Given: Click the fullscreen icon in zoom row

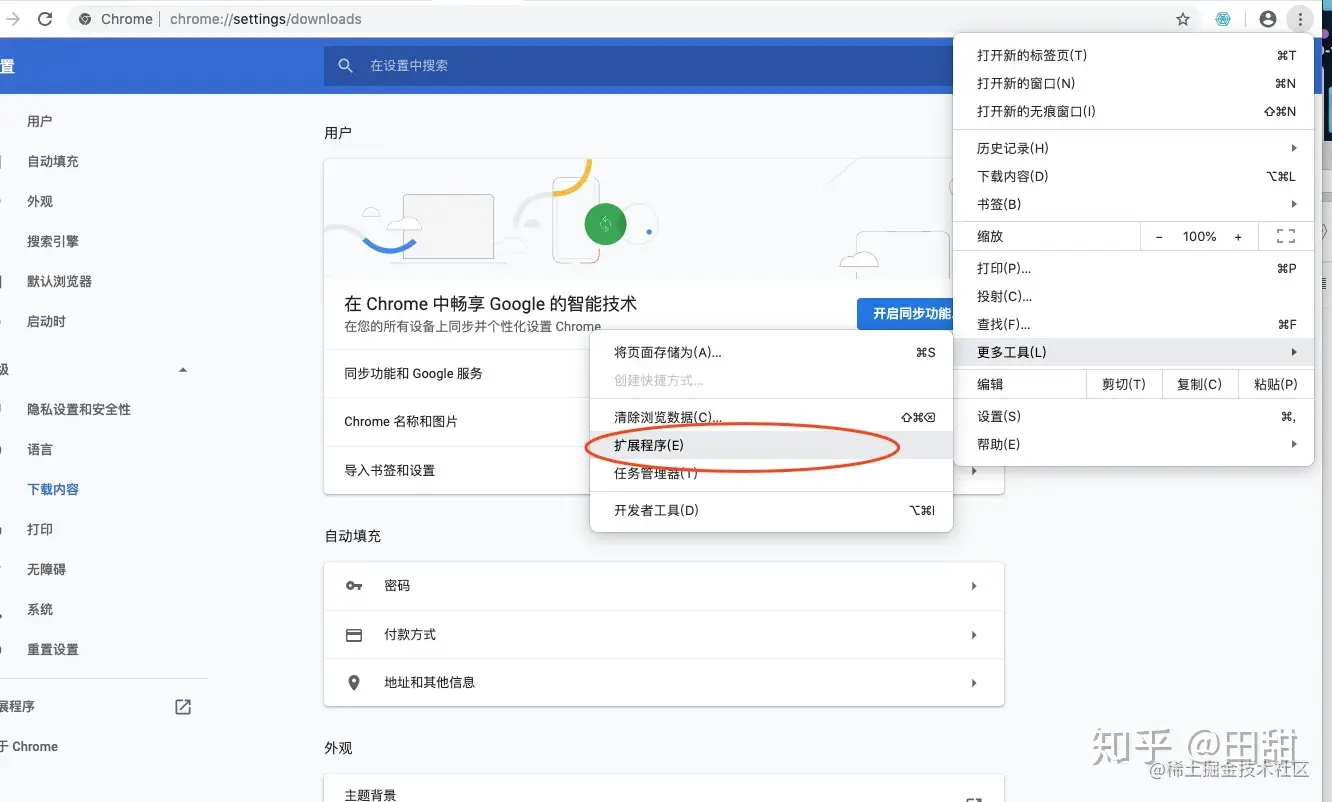Looking at the screenshot, I should tap(1286, 237).
